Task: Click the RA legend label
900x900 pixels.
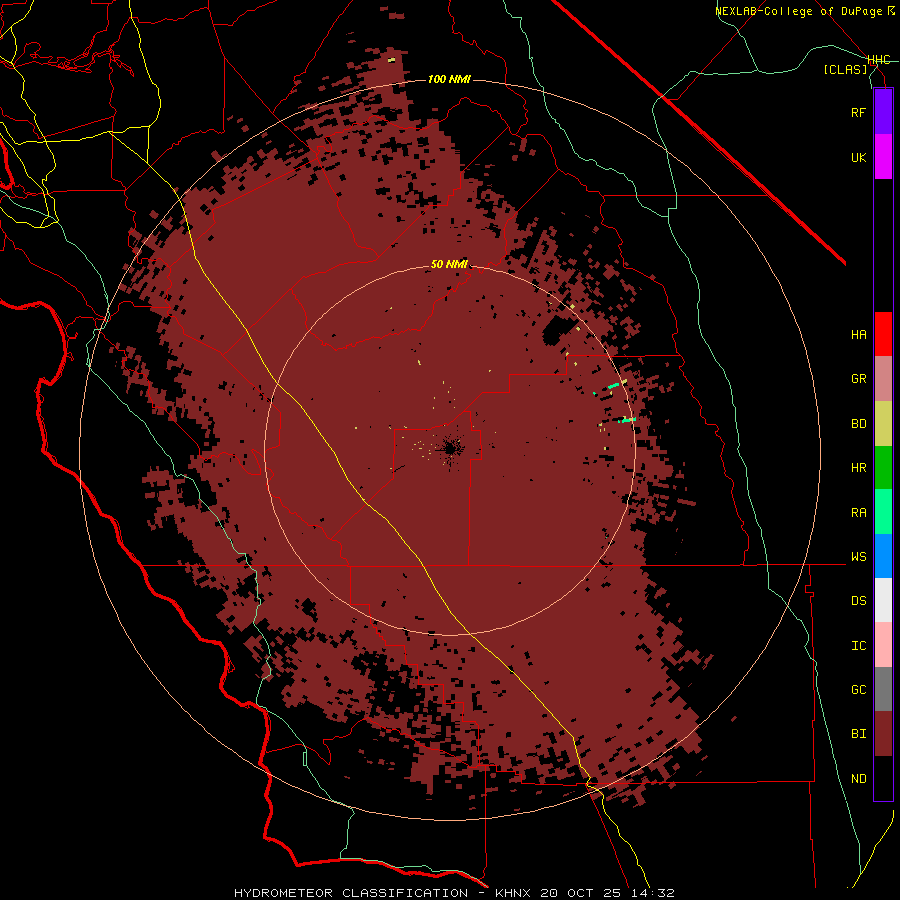Action: [x=858, y=513]
